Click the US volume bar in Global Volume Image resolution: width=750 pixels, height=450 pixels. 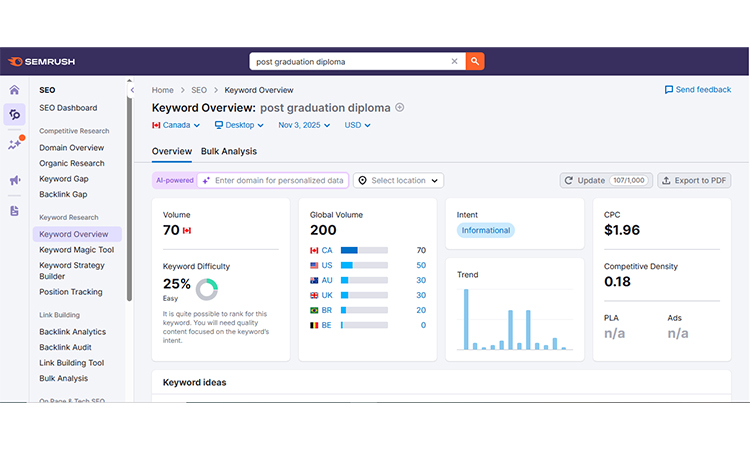pos(364,265)
